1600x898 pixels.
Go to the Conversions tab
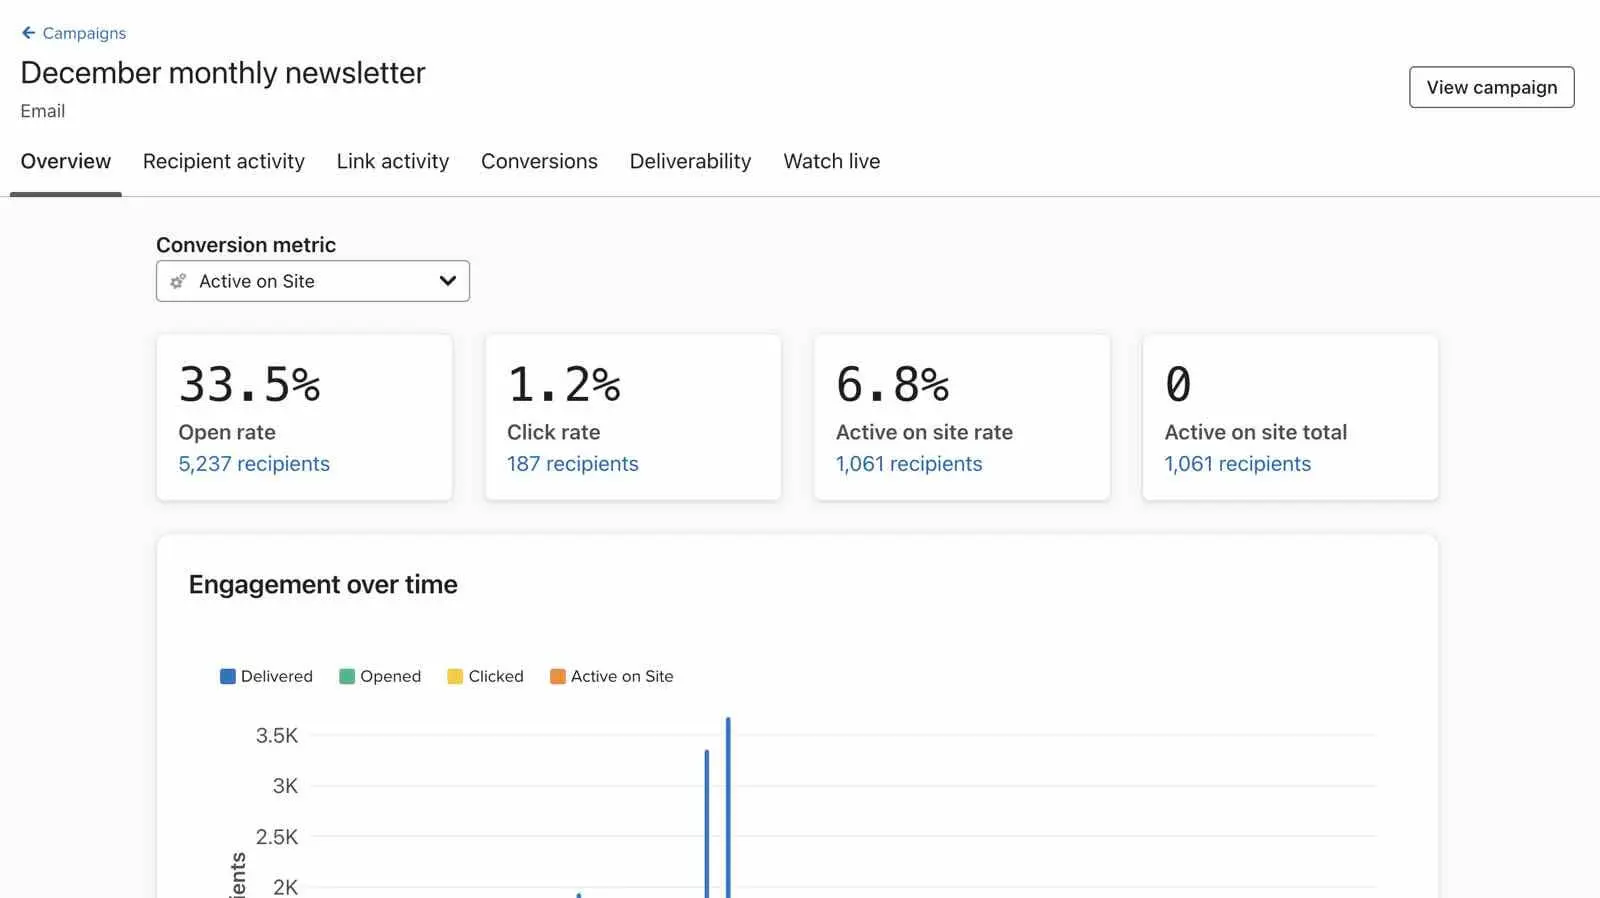pyautogui.click(x=539, y=161)
